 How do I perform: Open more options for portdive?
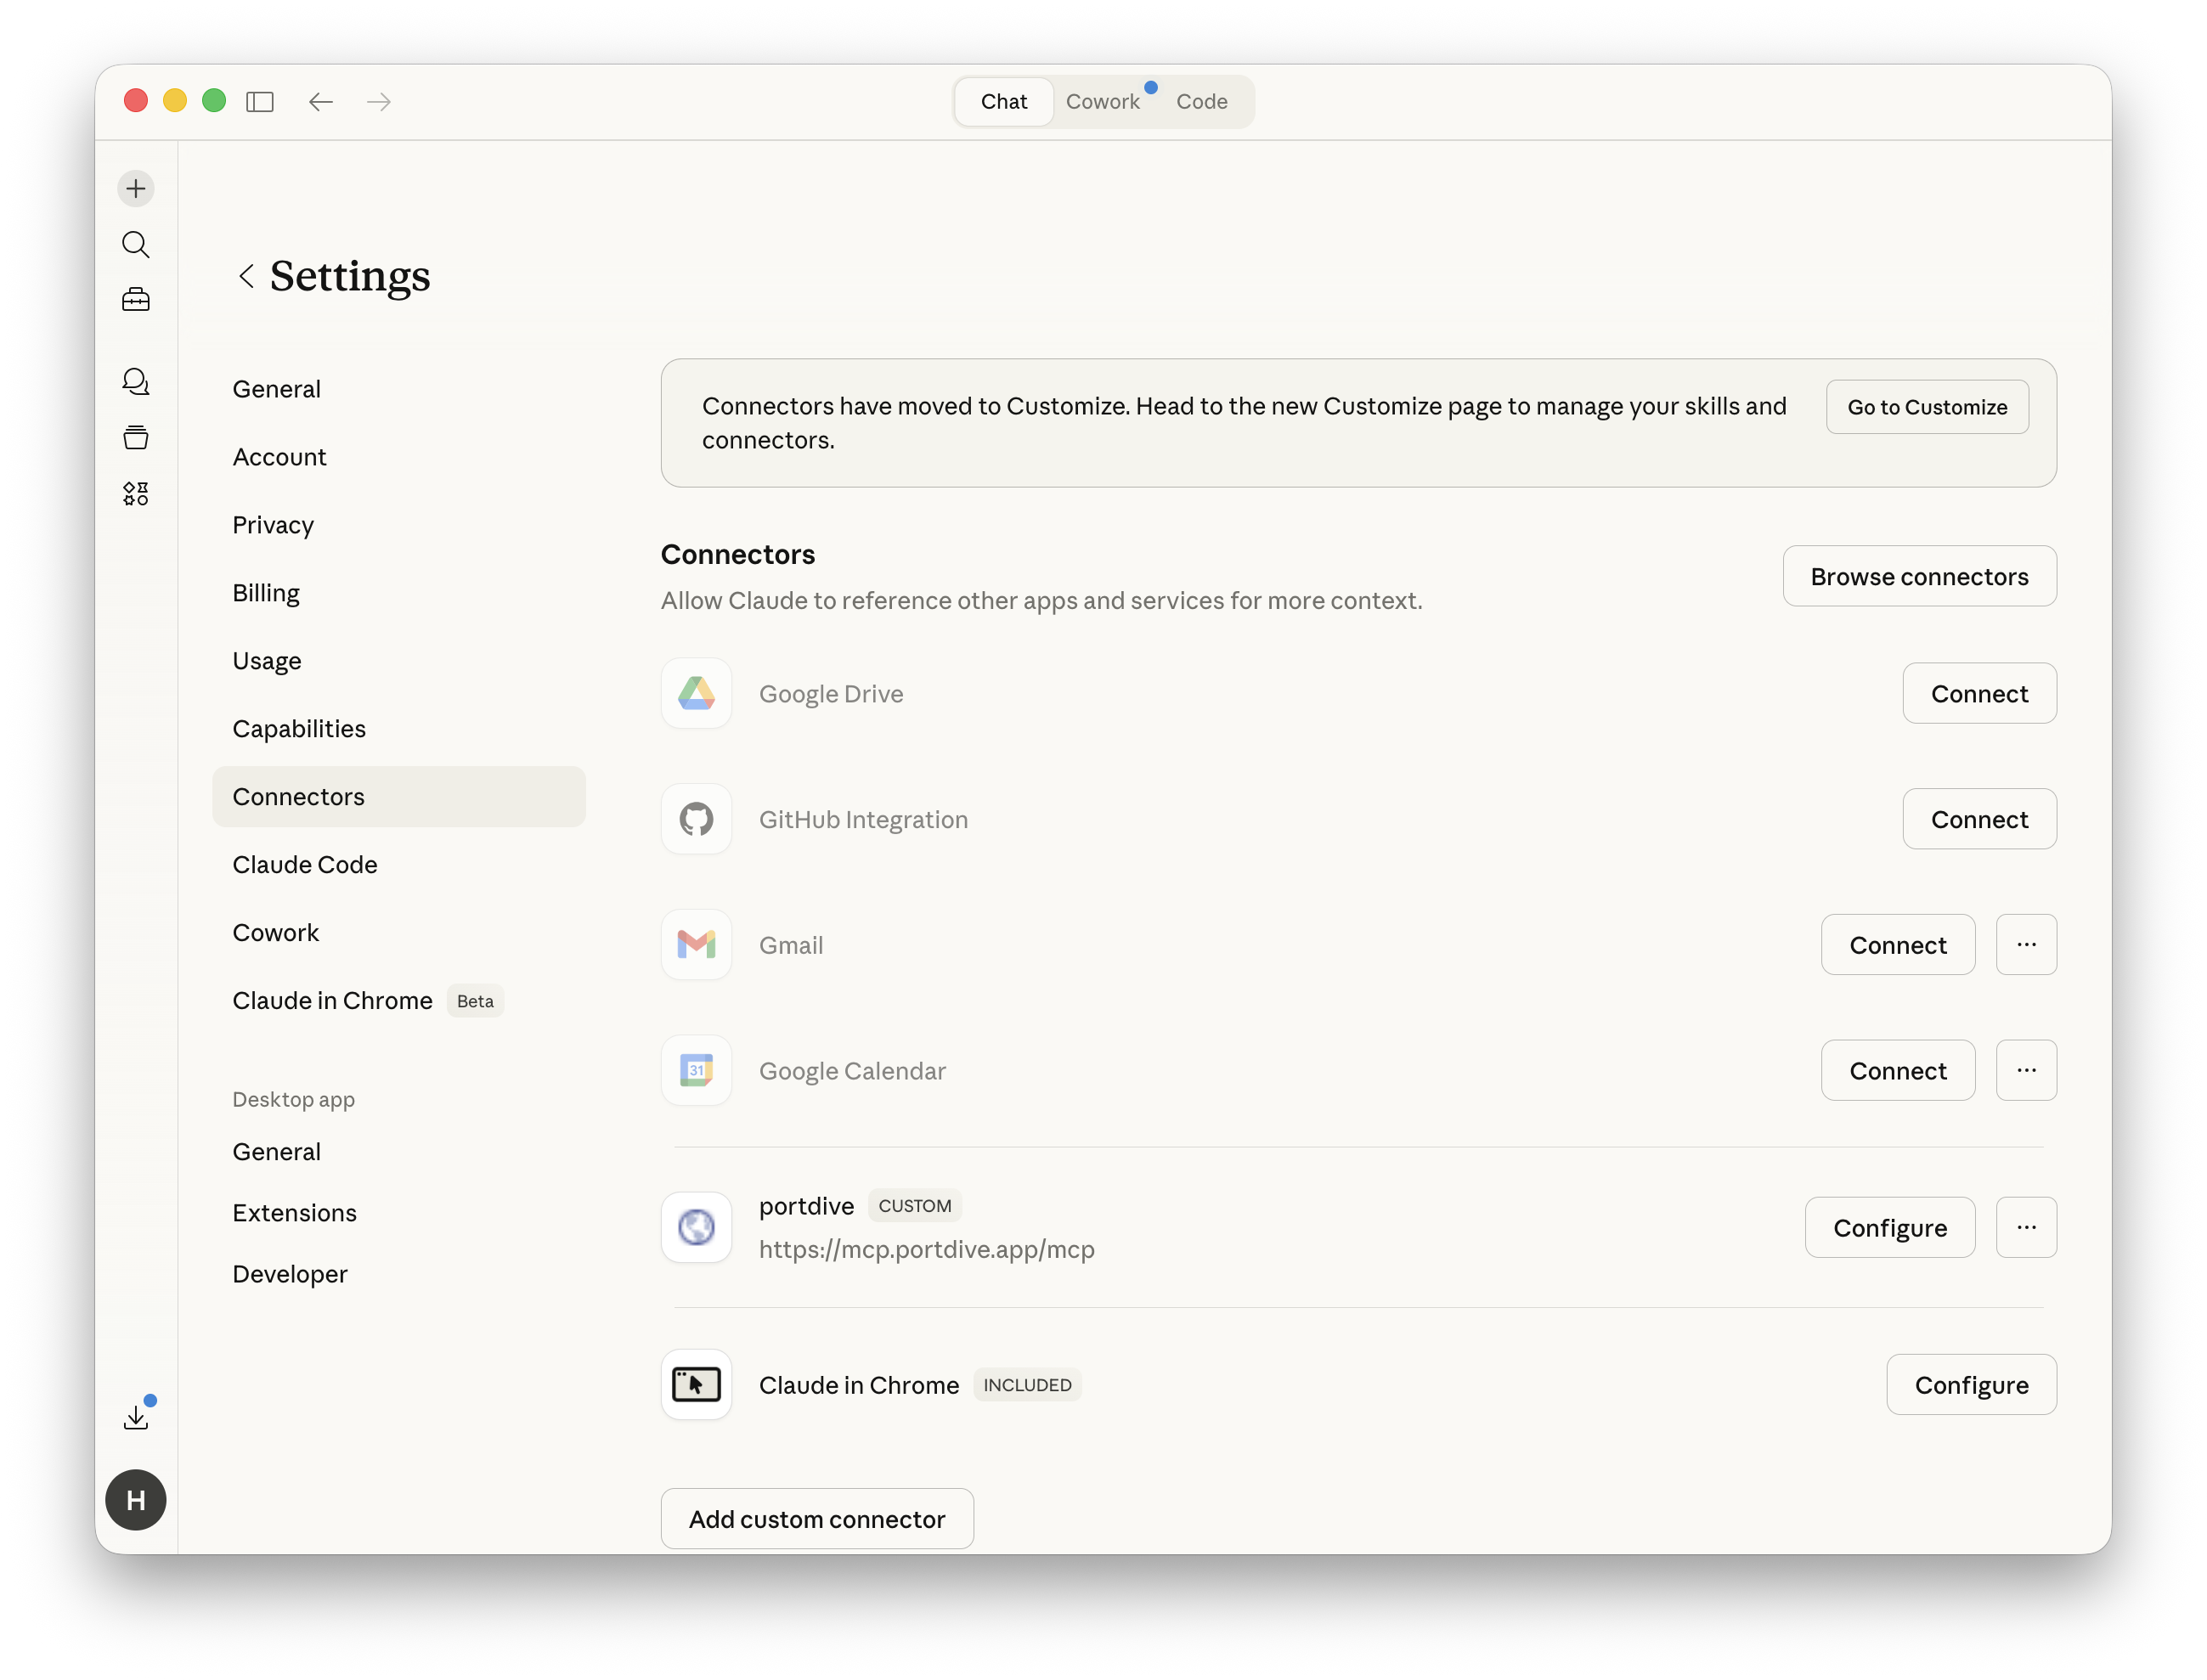click(2026, 1228)
